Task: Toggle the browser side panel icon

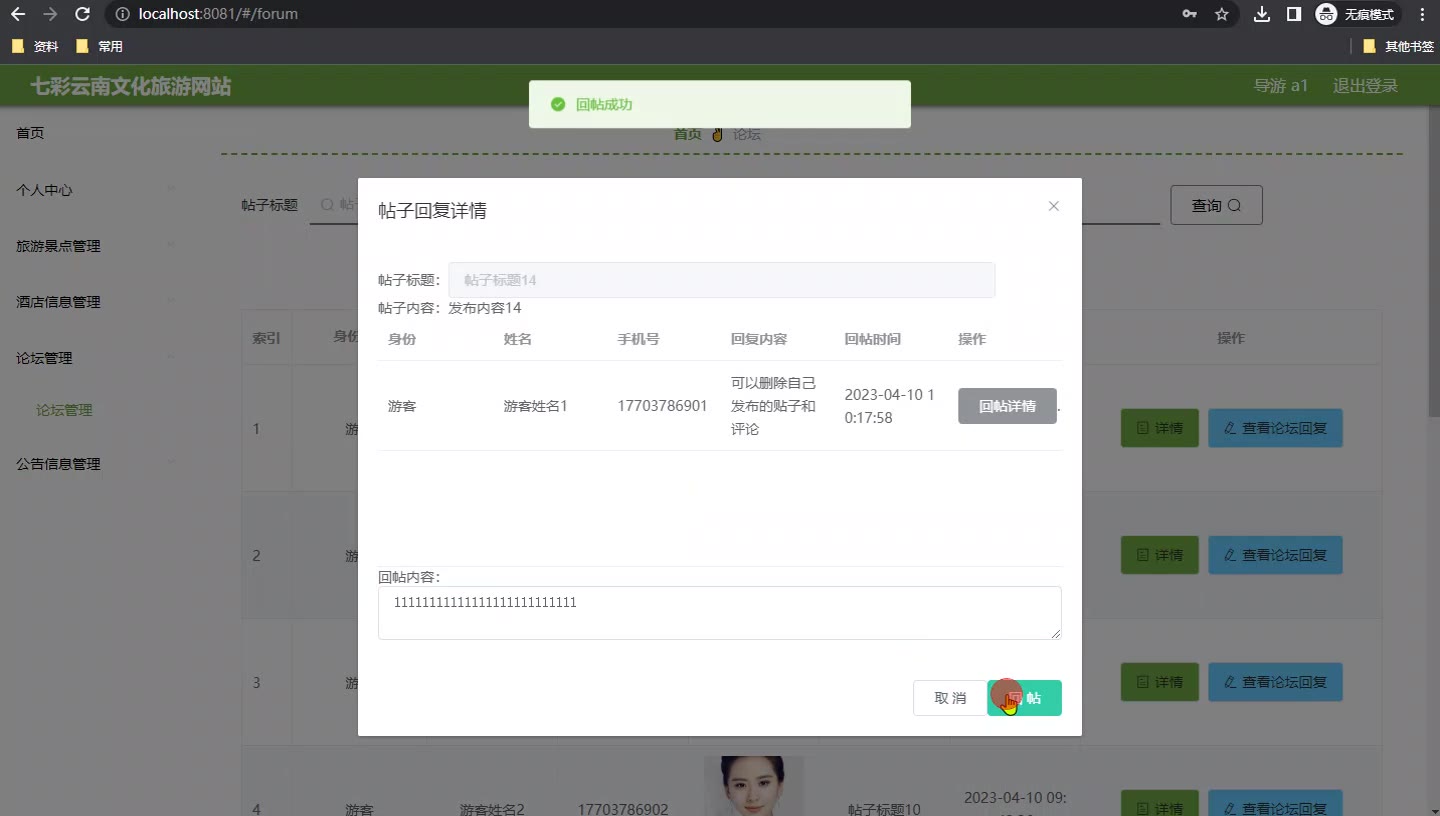Action: tap(1293, 14)
